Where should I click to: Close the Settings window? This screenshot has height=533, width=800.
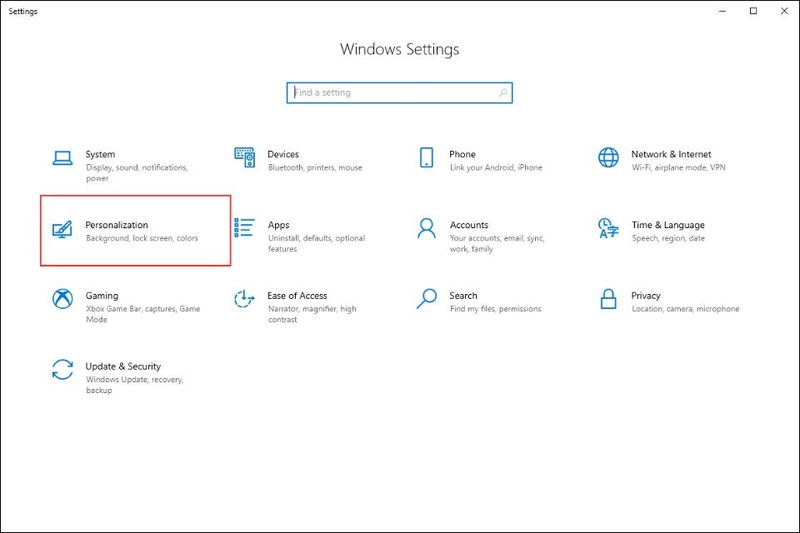pyautogui.click(x=784, y=11)
